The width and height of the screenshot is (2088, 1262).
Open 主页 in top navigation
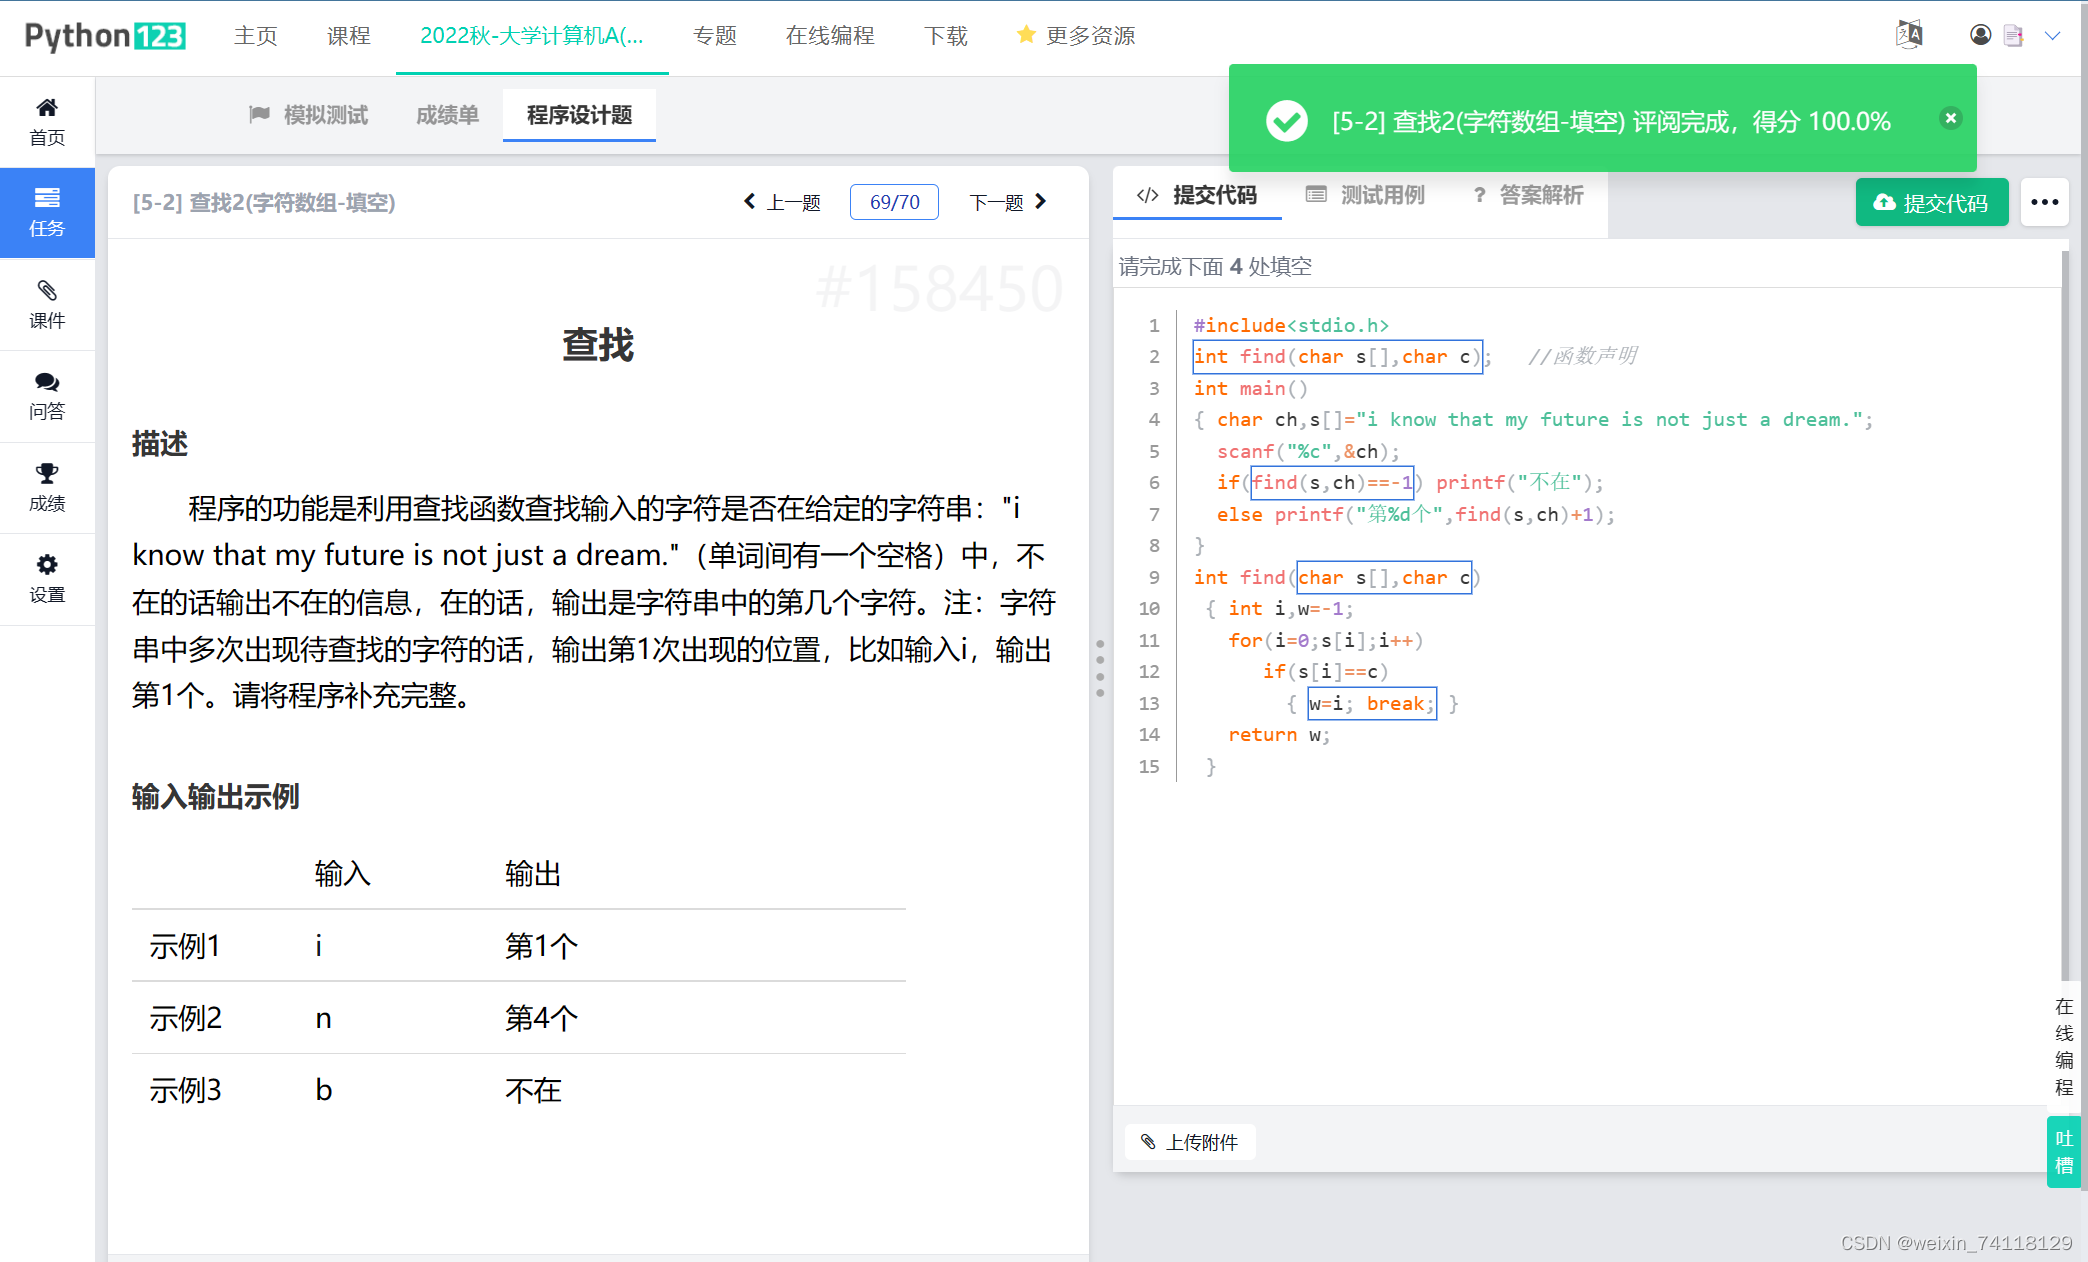[256, 36]
